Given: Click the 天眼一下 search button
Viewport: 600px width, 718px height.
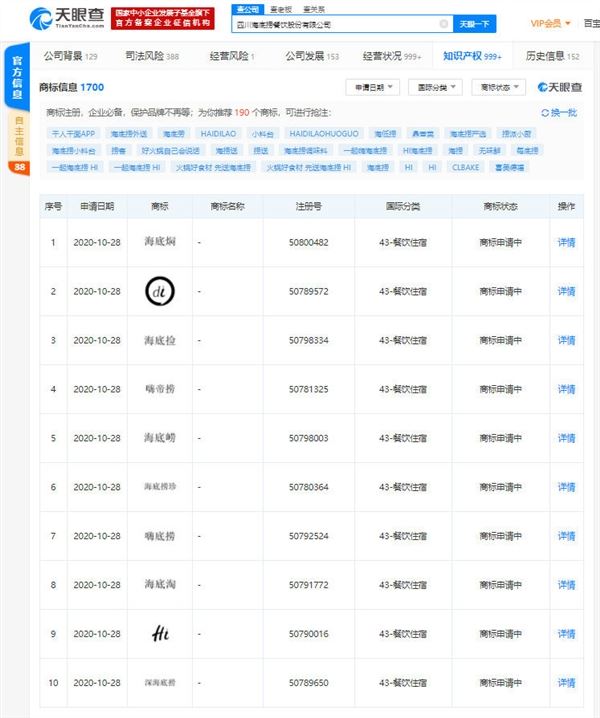Looking at the screenshot, I should [x=474, y=24].
